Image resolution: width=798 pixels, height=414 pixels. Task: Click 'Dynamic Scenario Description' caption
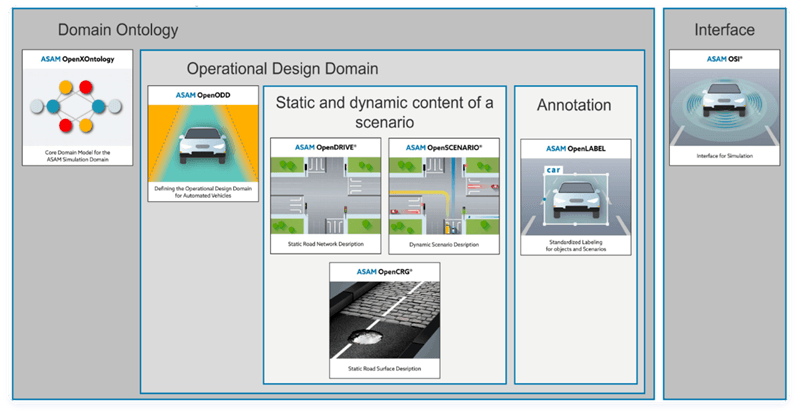point(444,244)
